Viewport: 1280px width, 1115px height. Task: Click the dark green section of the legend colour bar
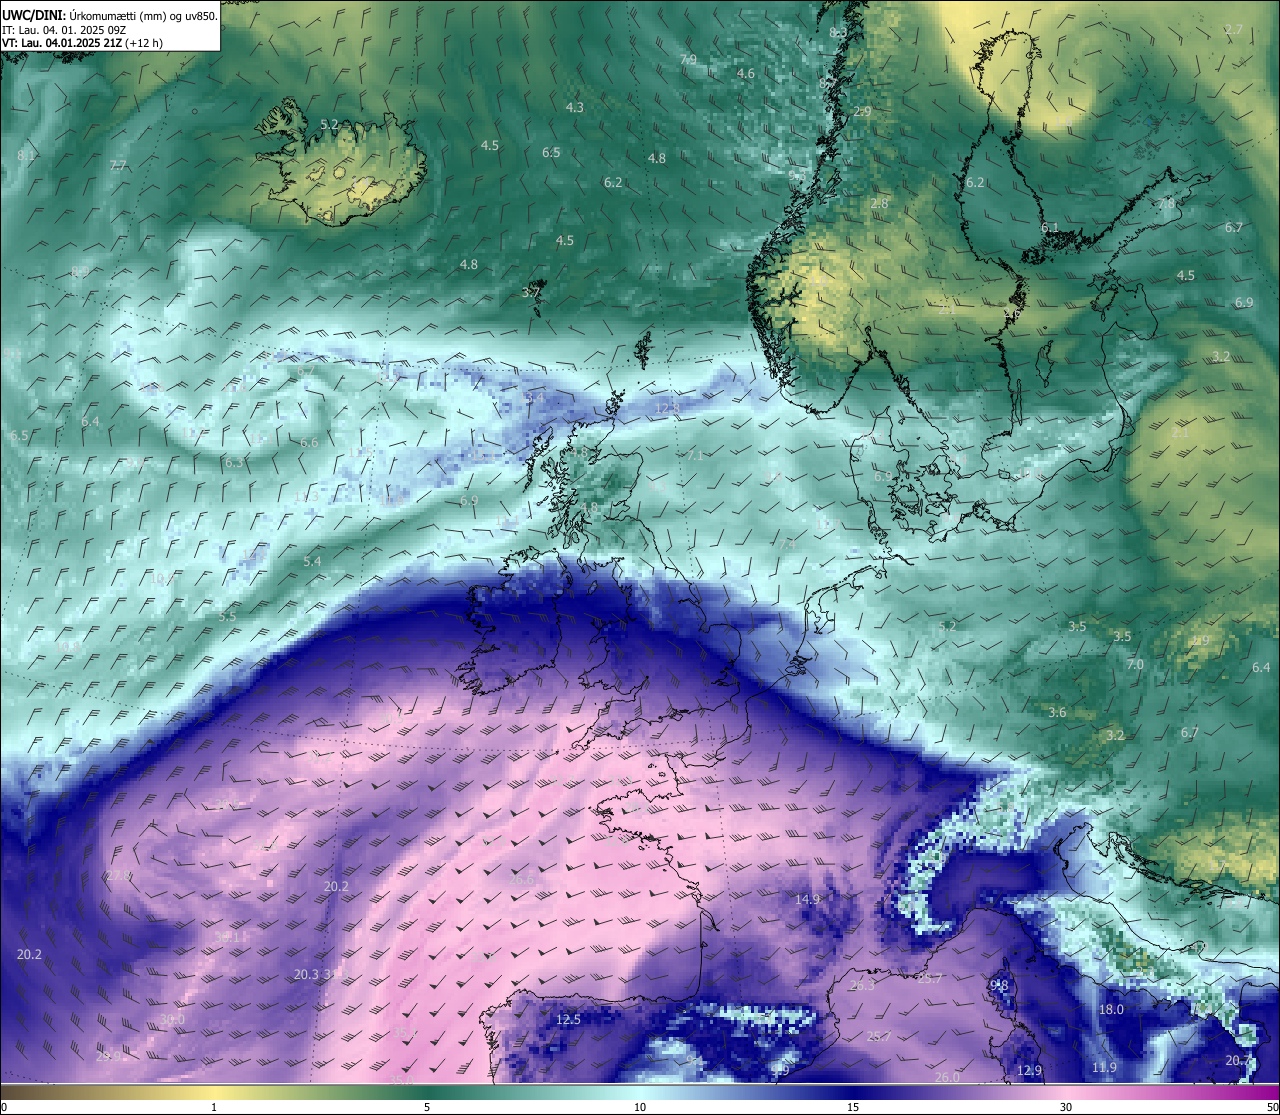coord(427,1091)
